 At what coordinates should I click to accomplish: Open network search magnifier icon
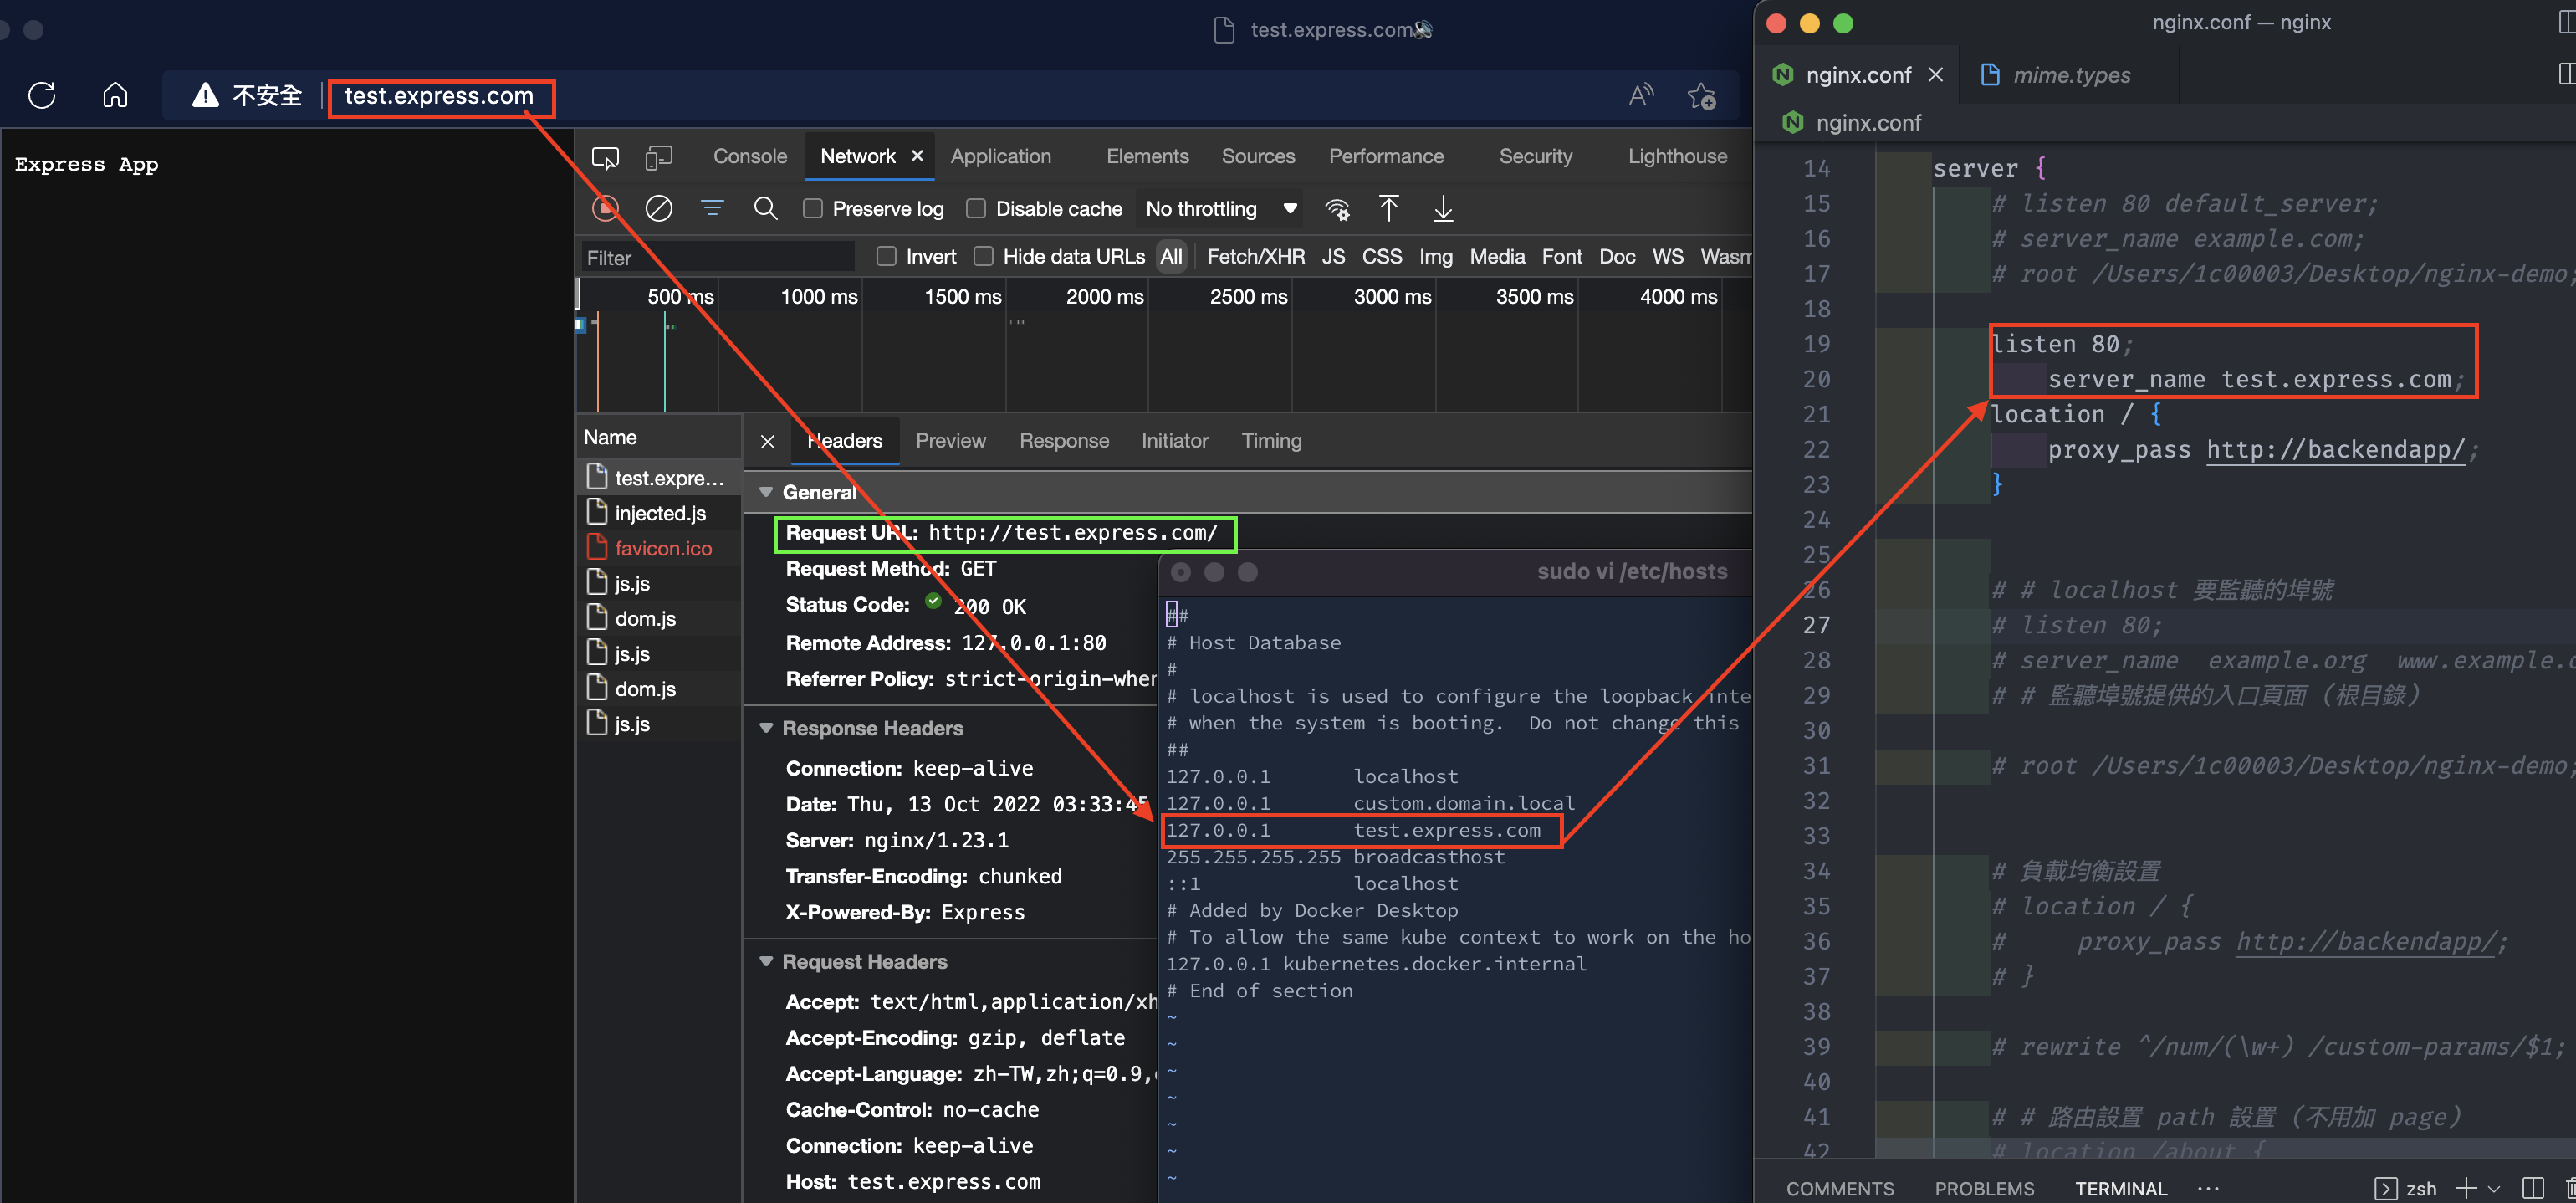tap(765, 208)
